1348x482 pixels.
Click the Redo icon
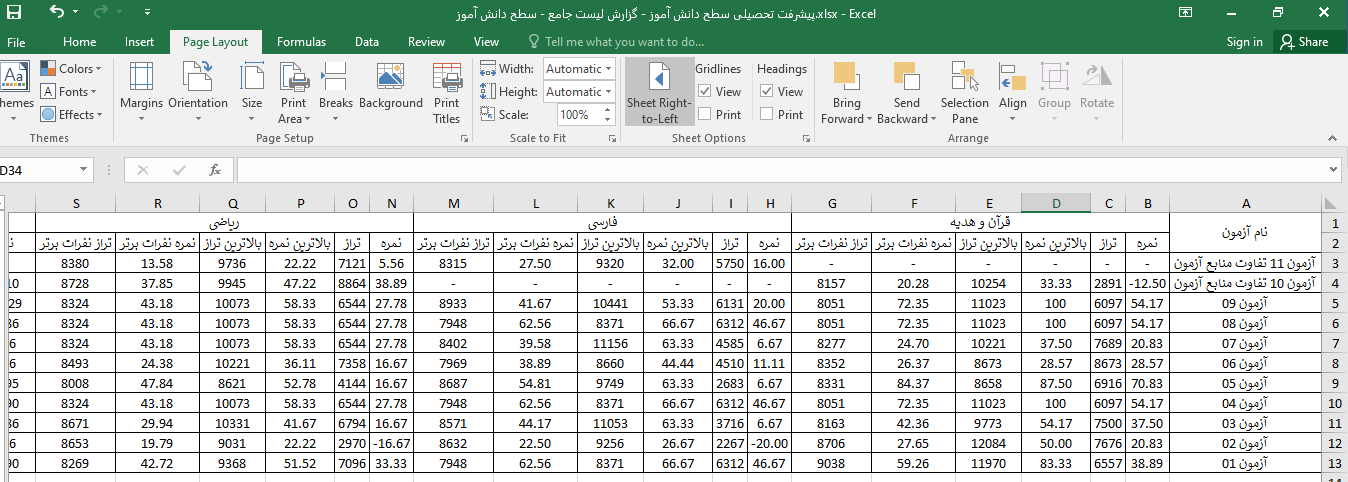[x=103, y=13]
